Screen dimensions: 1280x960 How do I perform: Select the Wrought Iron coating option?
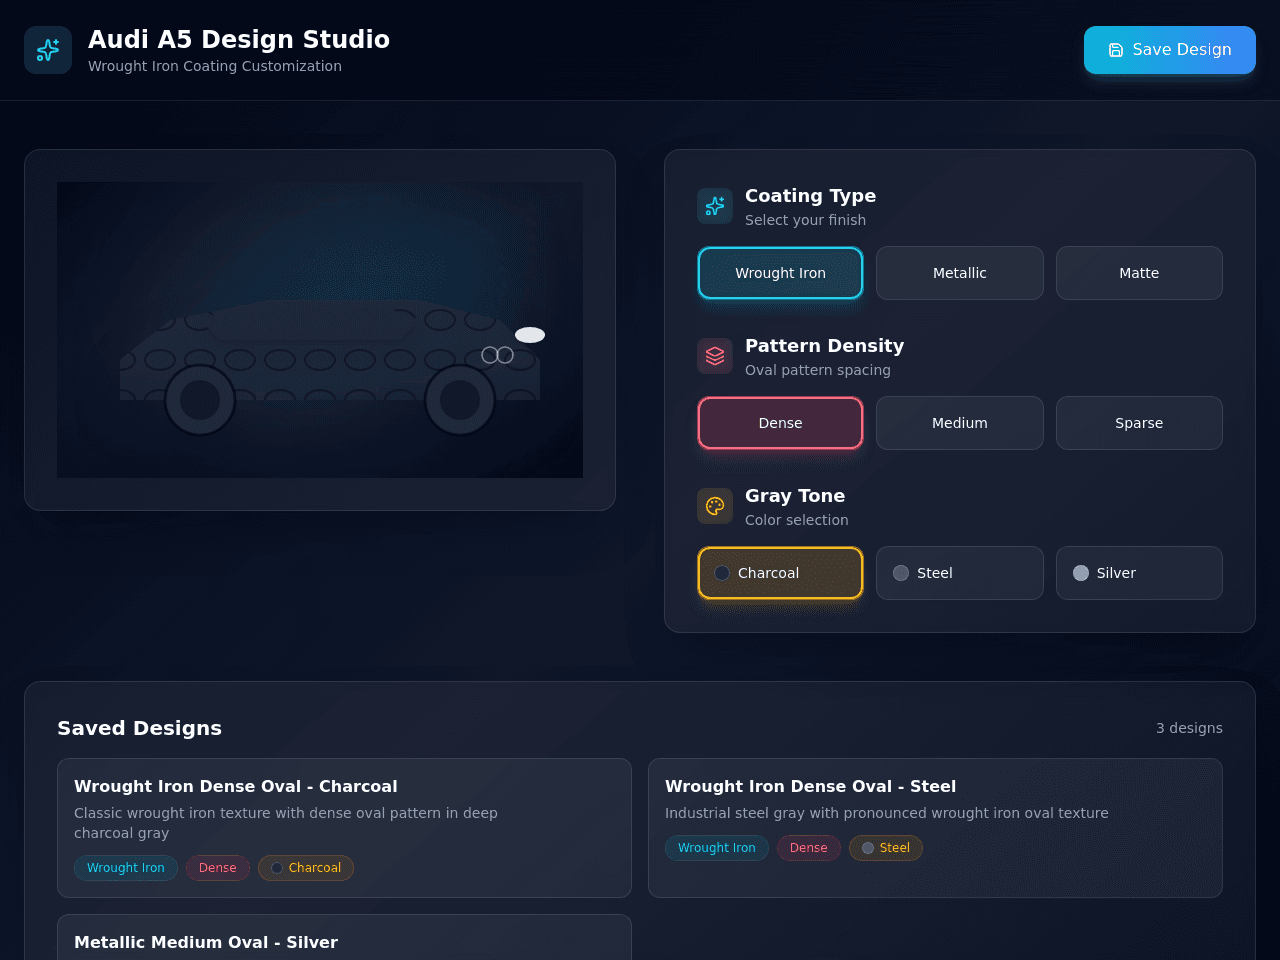pos(780,273)
